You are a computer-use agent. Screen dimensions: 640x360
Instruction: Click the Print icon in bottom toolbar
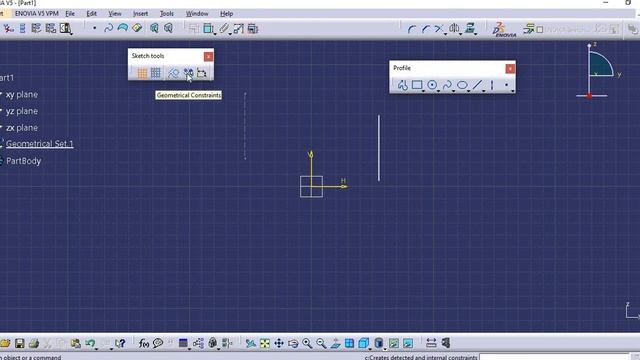(33, 343)
